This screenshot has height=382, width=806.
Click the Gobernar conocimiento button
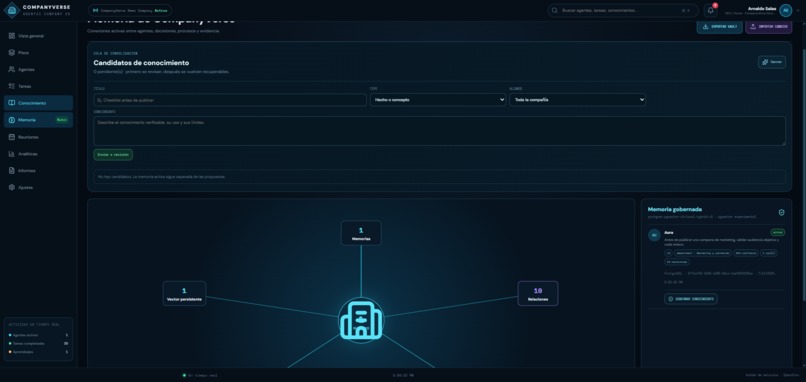[690, 299]
